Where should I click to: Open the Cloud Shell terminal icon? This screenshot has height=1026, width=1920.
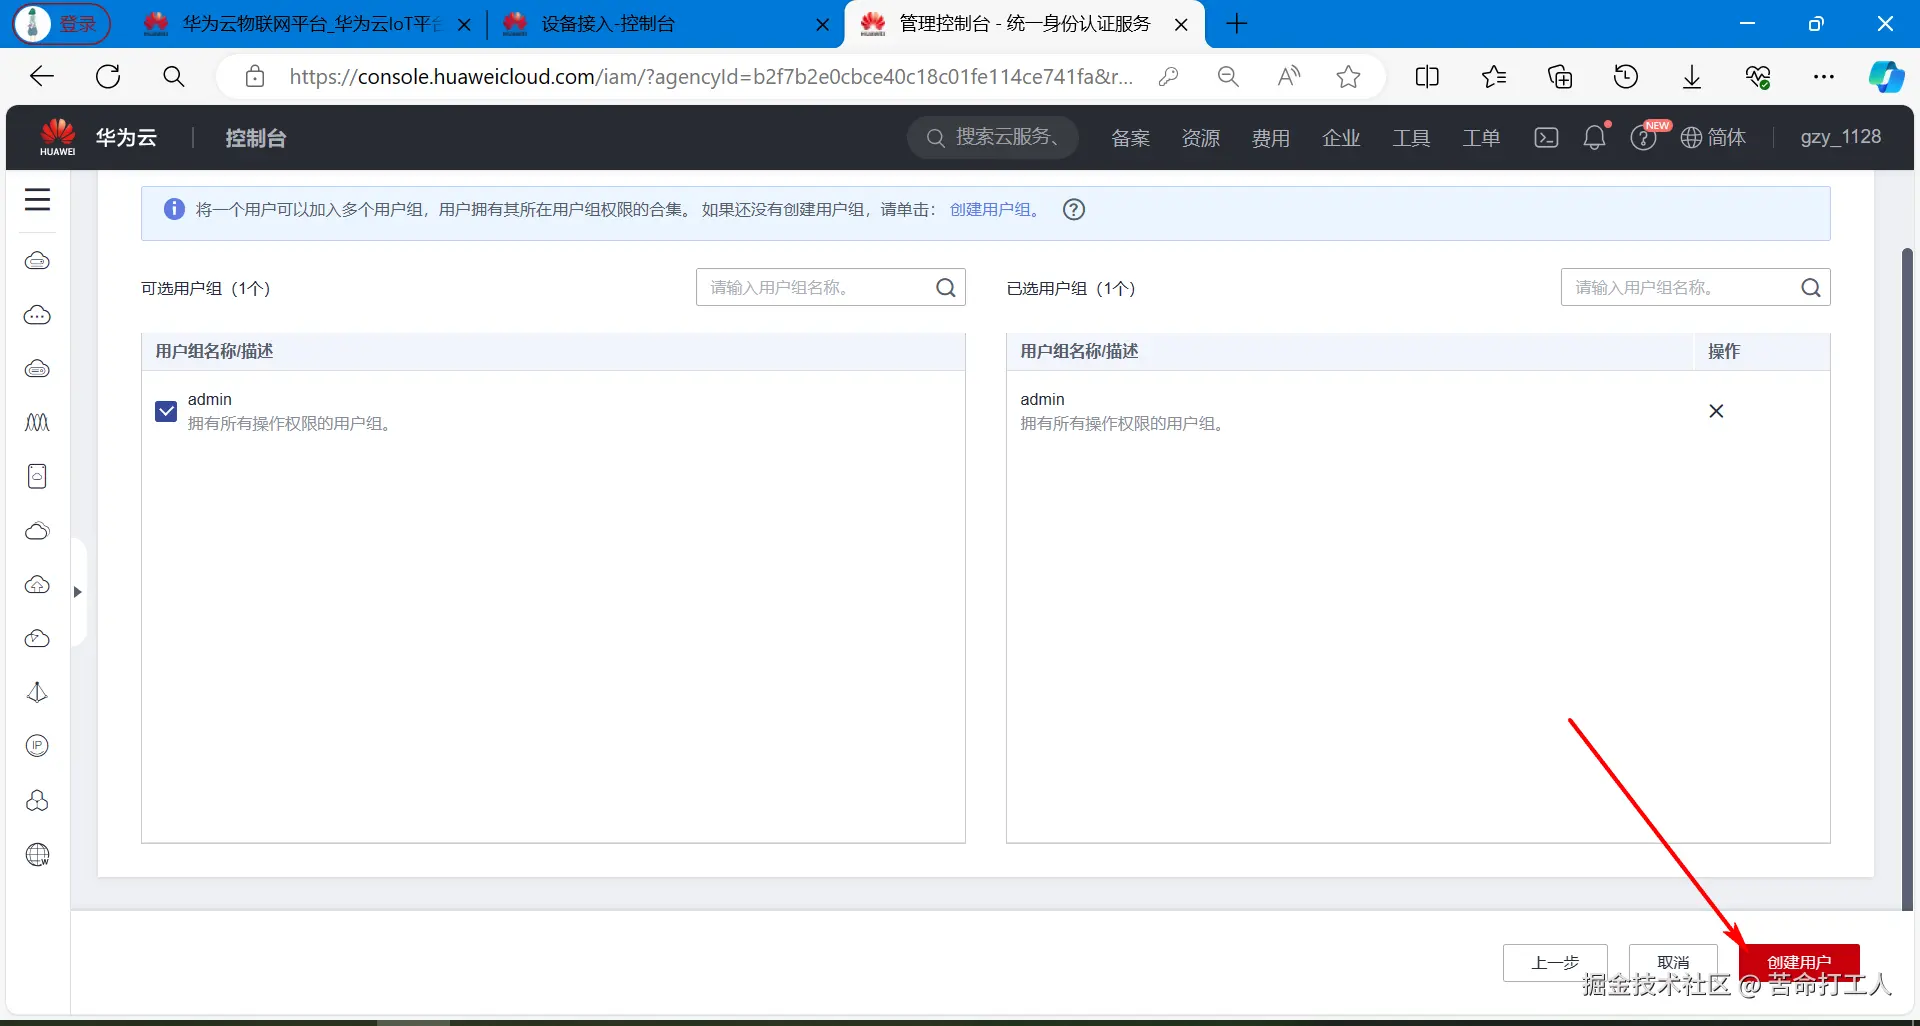tap(1545, 137)
